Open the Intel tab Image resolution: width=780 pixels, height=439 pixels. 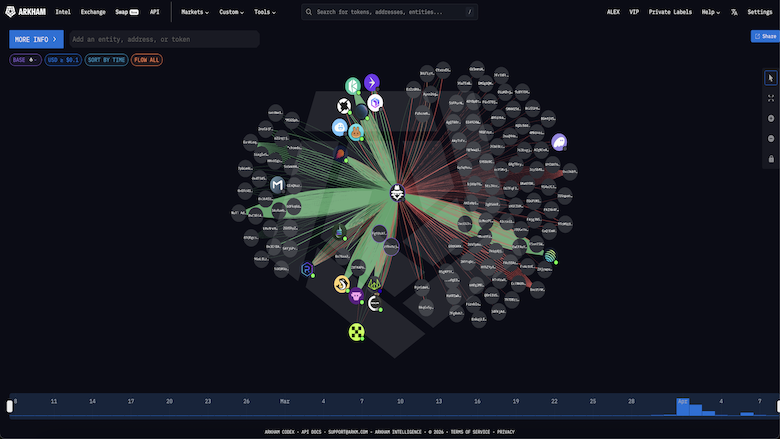[63, 12]
